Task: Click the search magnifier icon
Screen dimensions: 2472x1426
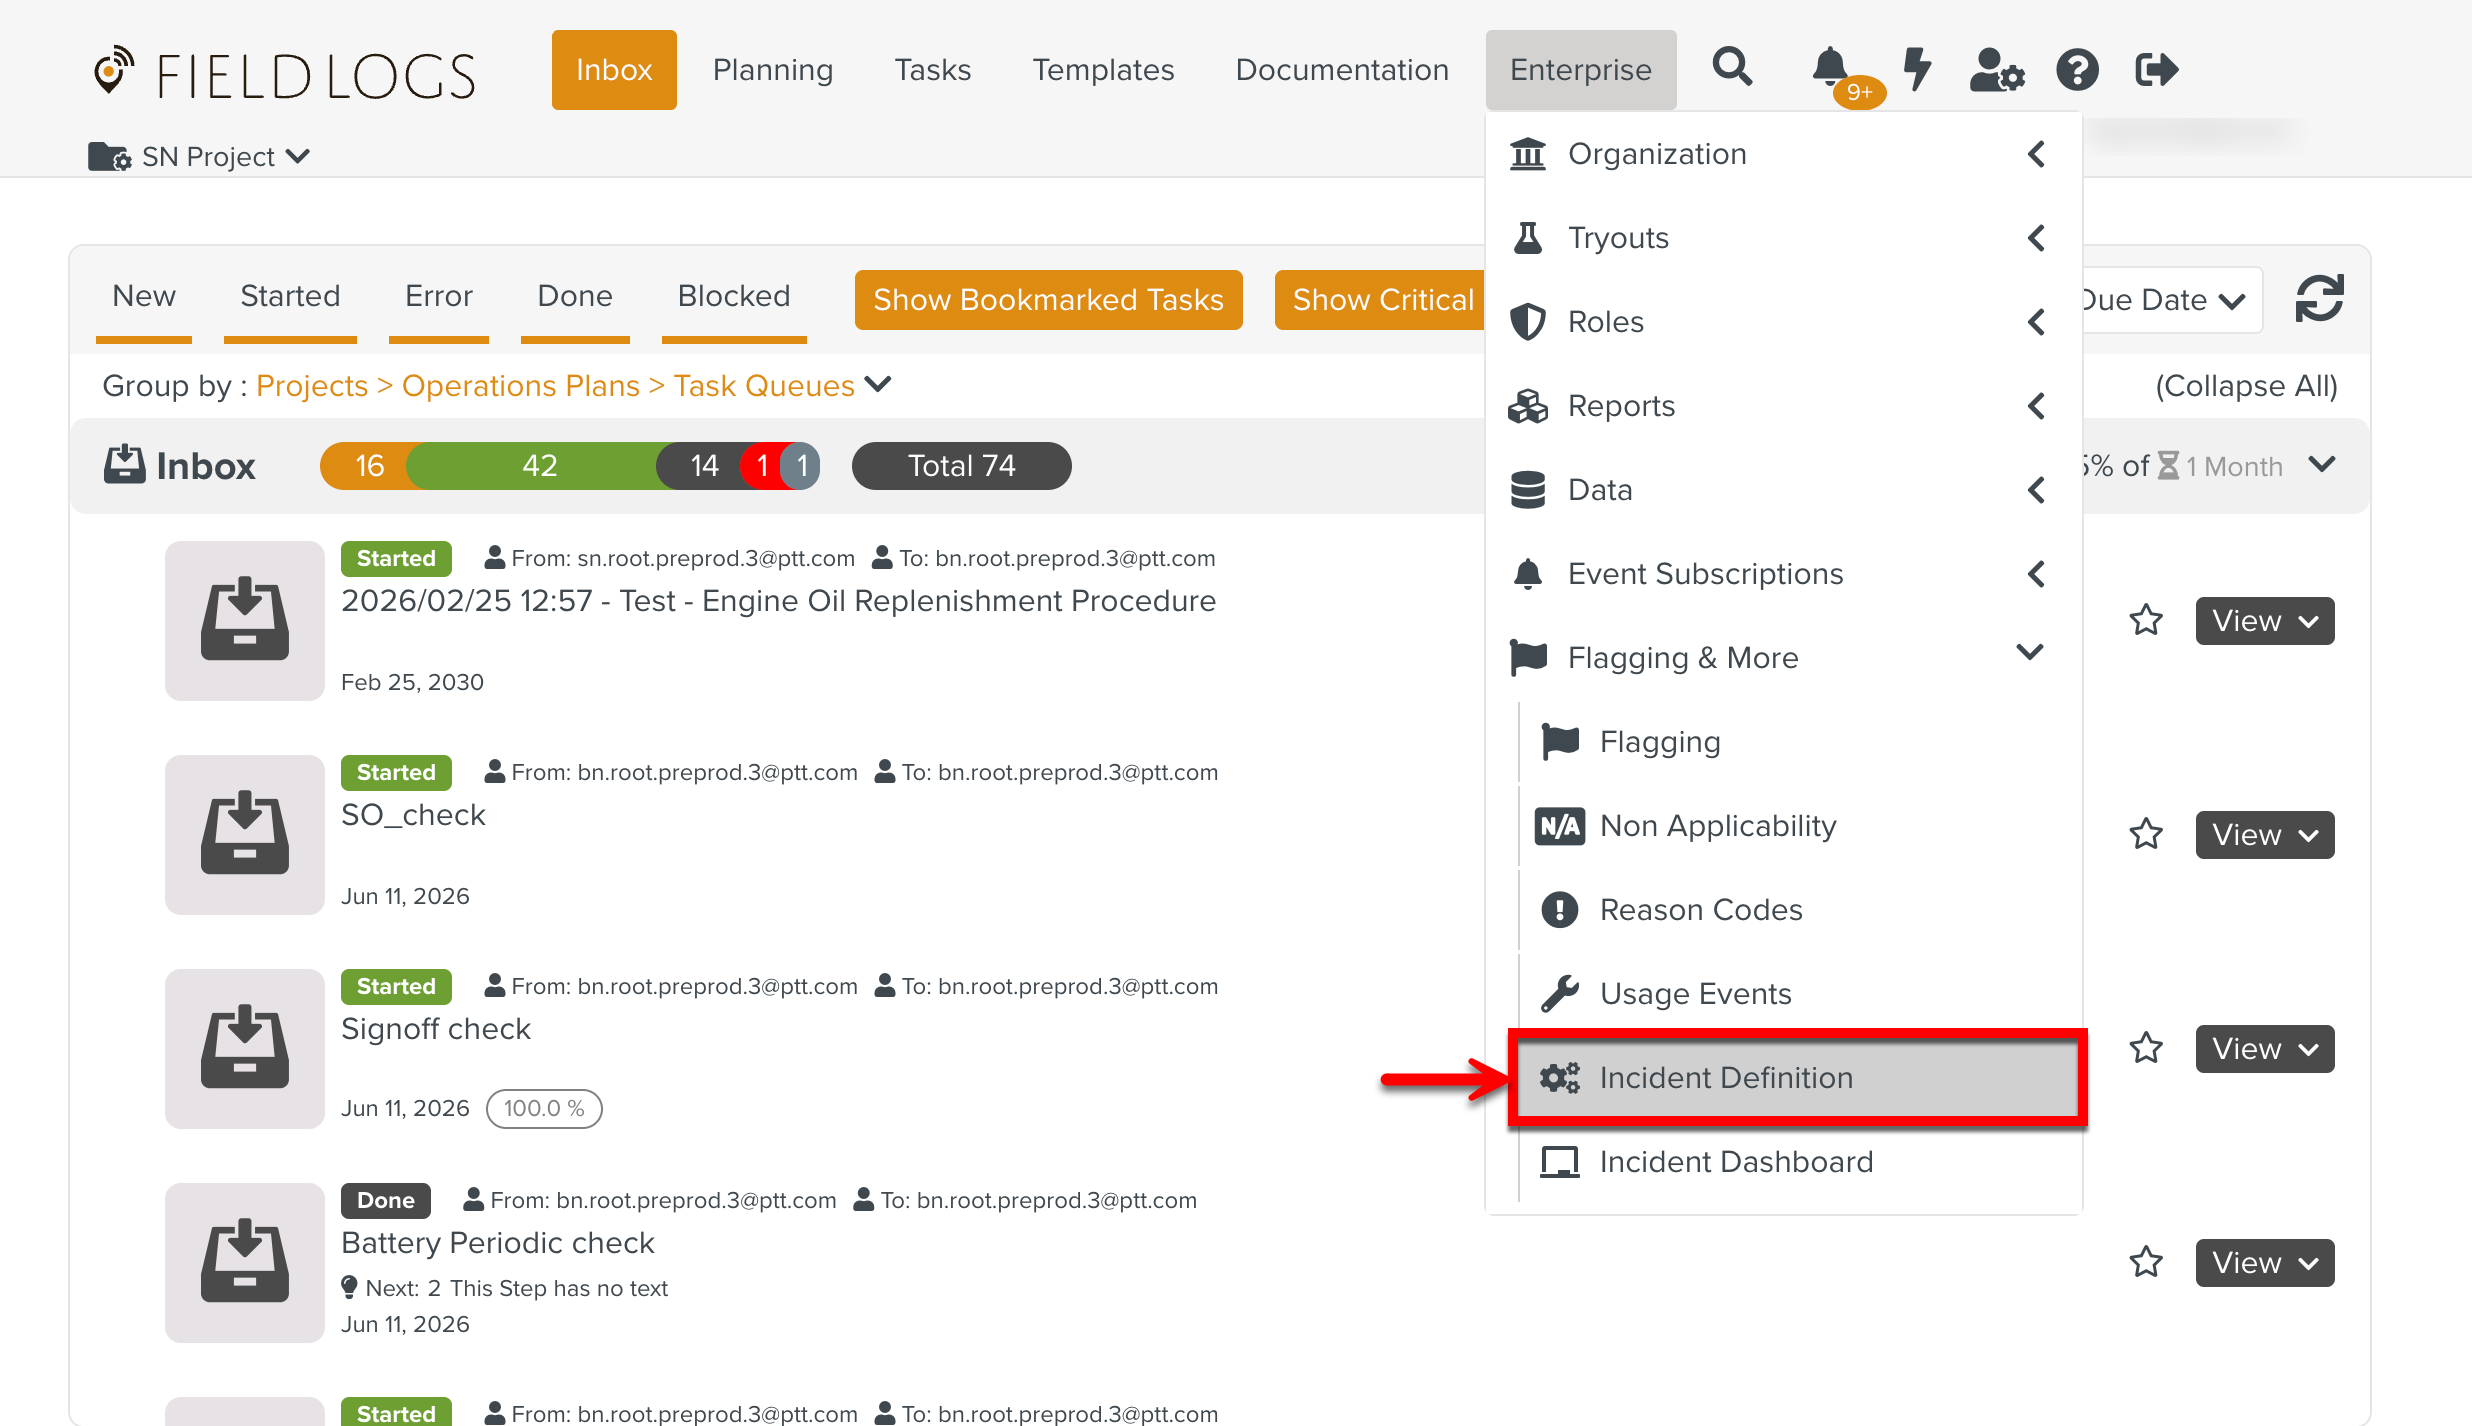Action: [x=1732, y=68]
